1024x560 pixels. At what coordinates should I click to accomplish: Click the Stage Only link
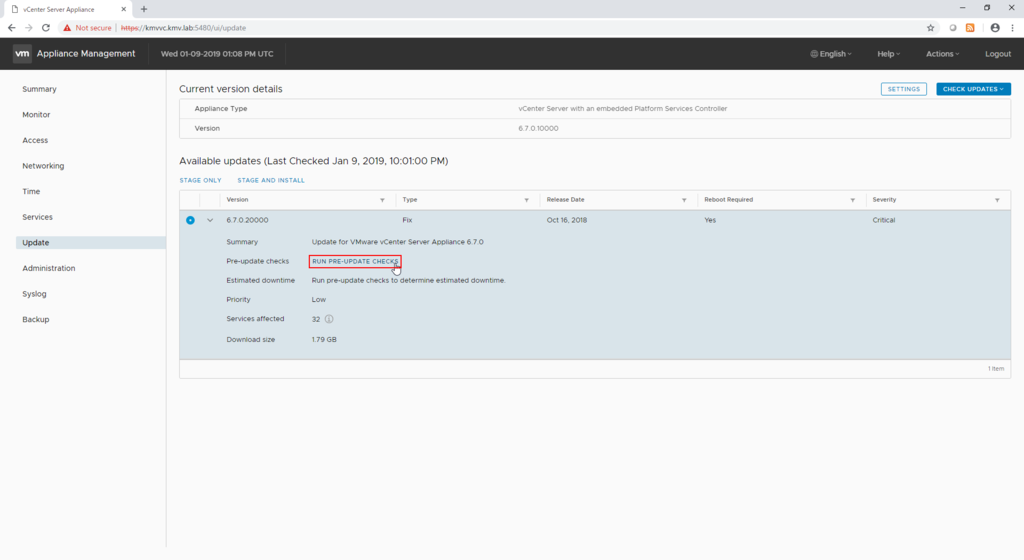click(200, 180)
